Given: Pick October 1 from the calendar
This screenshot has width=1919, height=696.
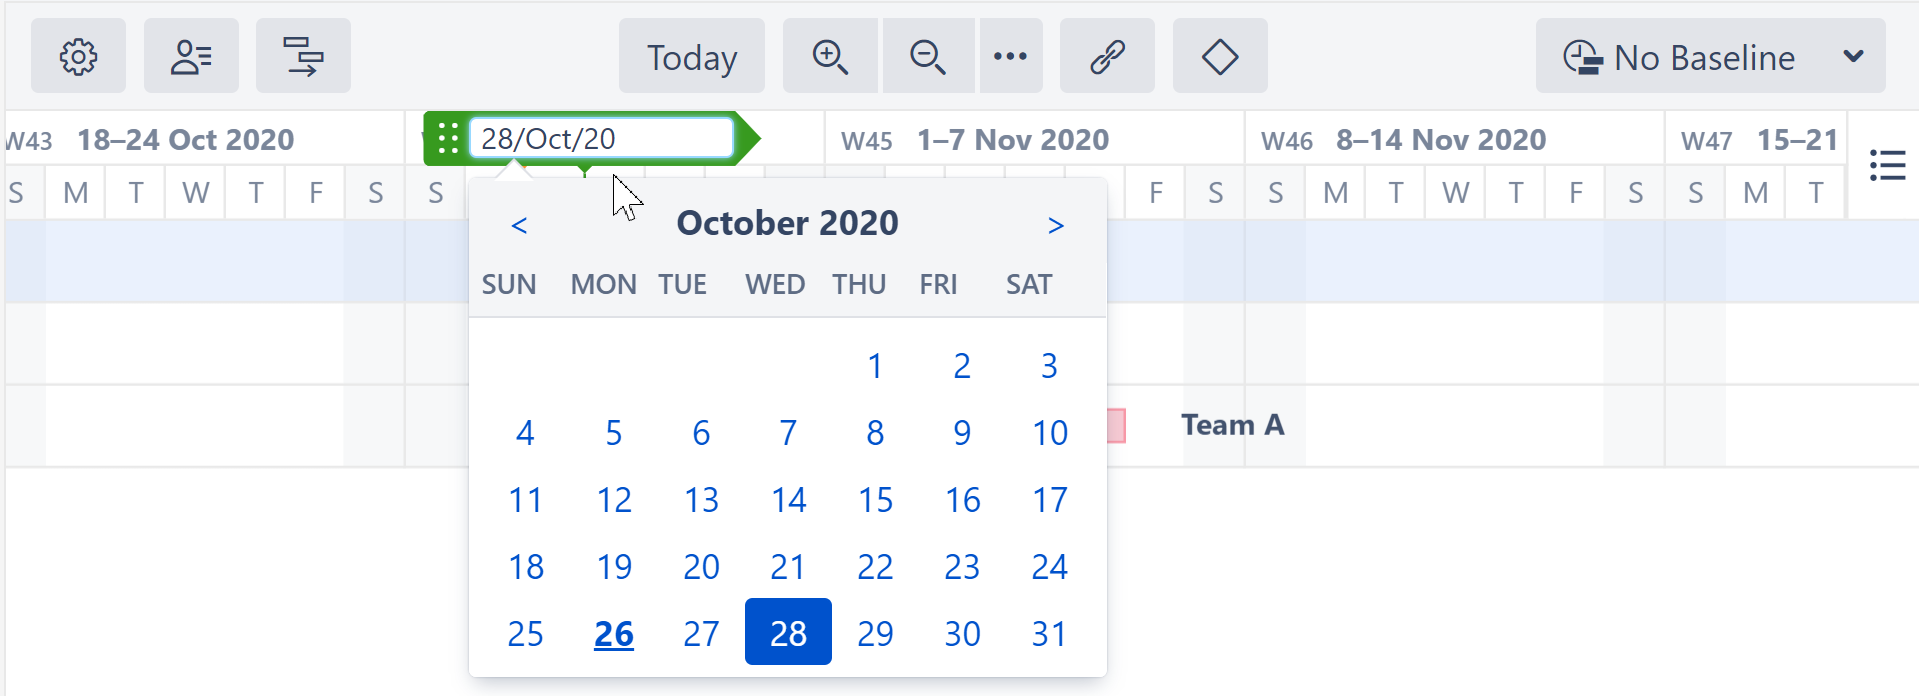Looking at the screenshot, I should [875, 366].
